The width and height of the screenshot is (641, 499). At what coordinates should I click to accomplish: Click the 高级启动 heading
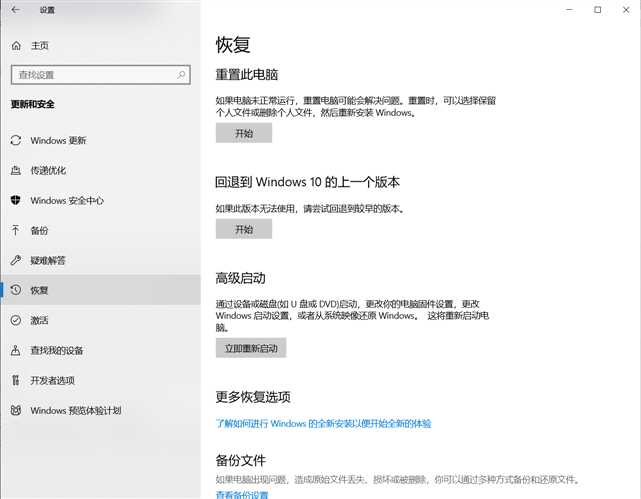click(x=241, y=278)
